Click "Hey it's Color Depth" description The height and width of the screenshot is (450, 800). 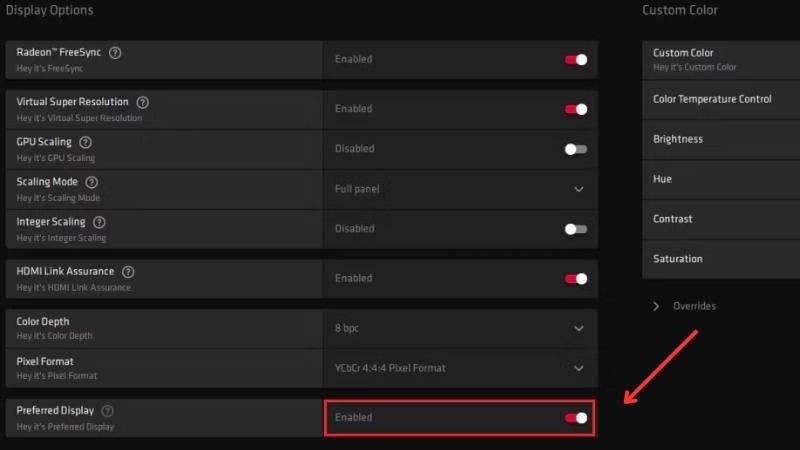[x=55, y=336]
